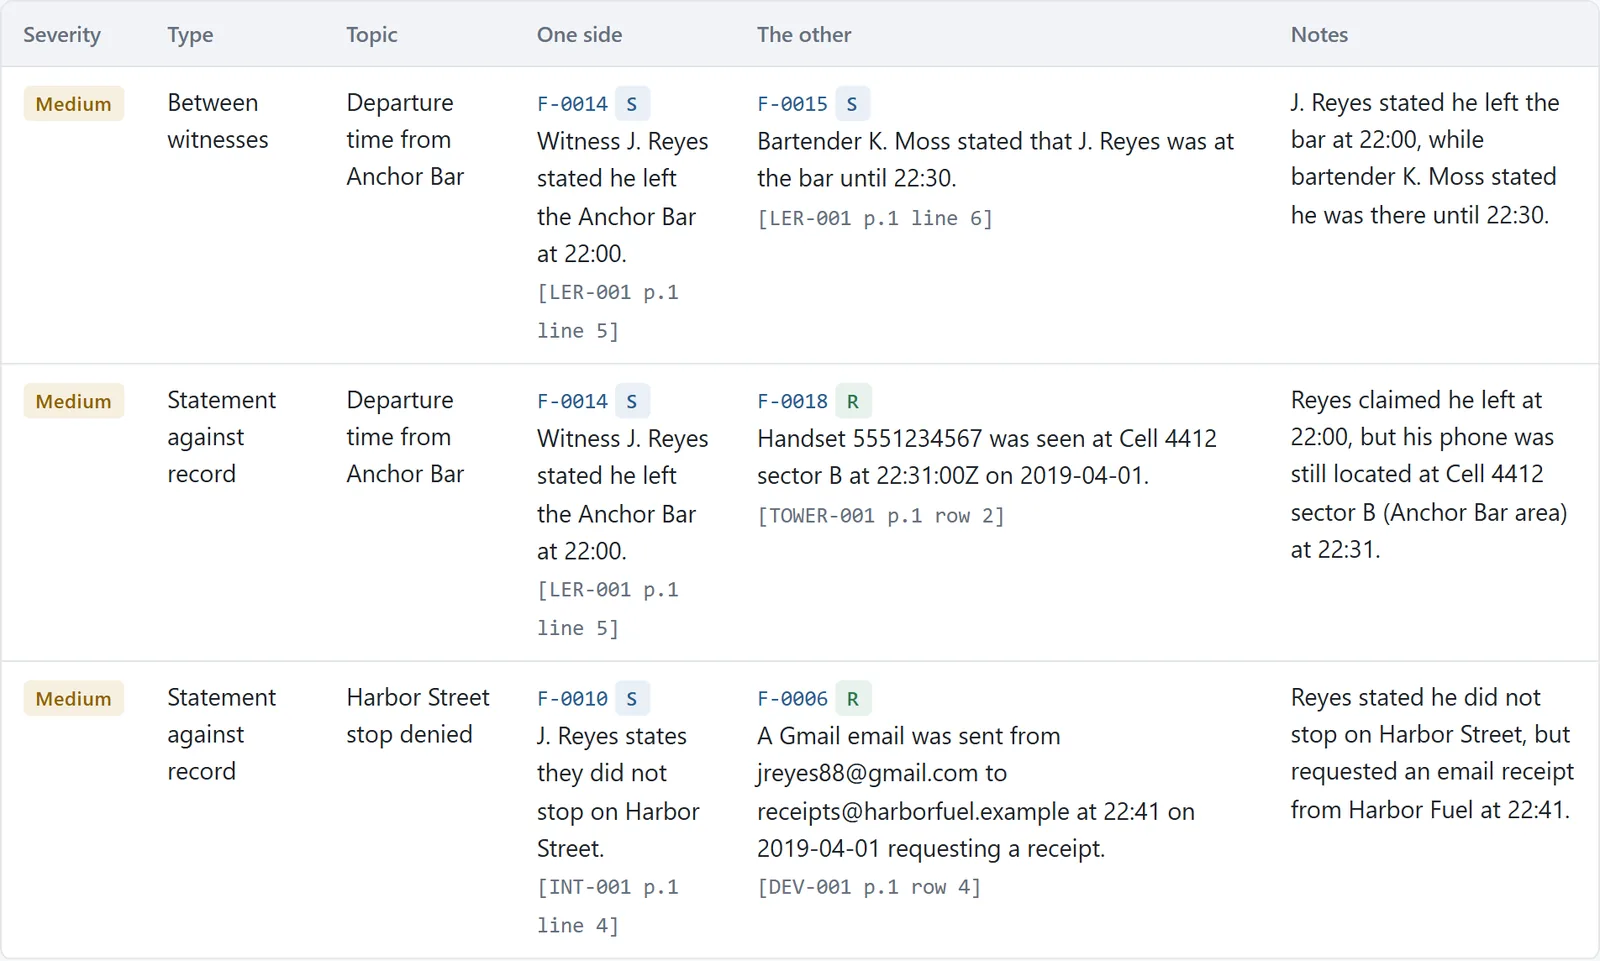
Task: Click the note starting 'Reyes claimed he left'
Action: click(1429, 475)
